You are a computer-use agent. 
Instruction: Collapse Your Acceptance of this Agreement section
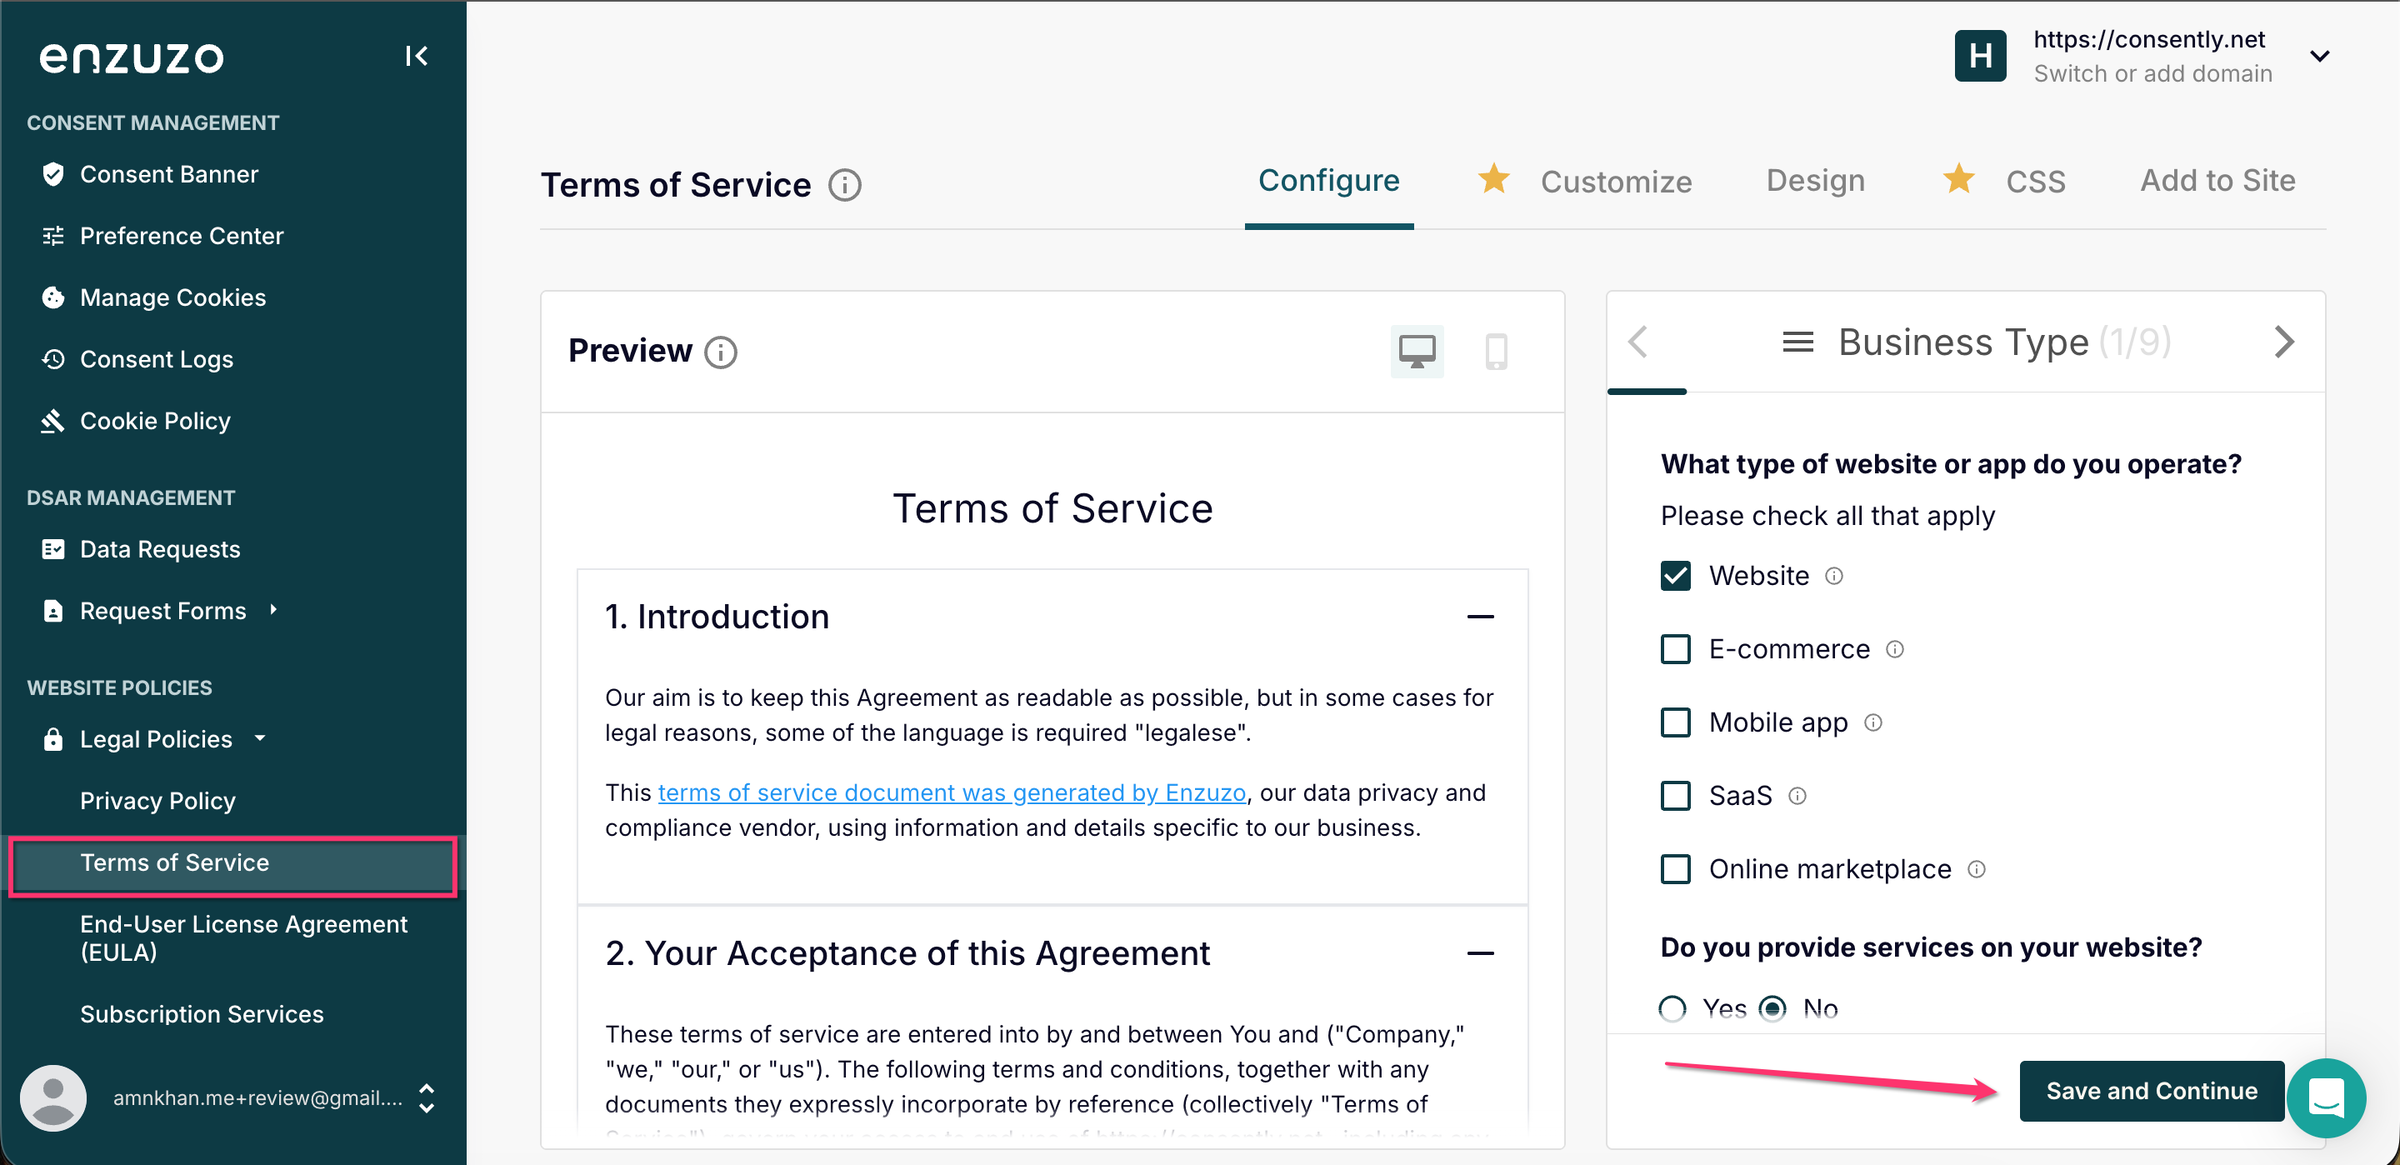tap(1480, 954)
